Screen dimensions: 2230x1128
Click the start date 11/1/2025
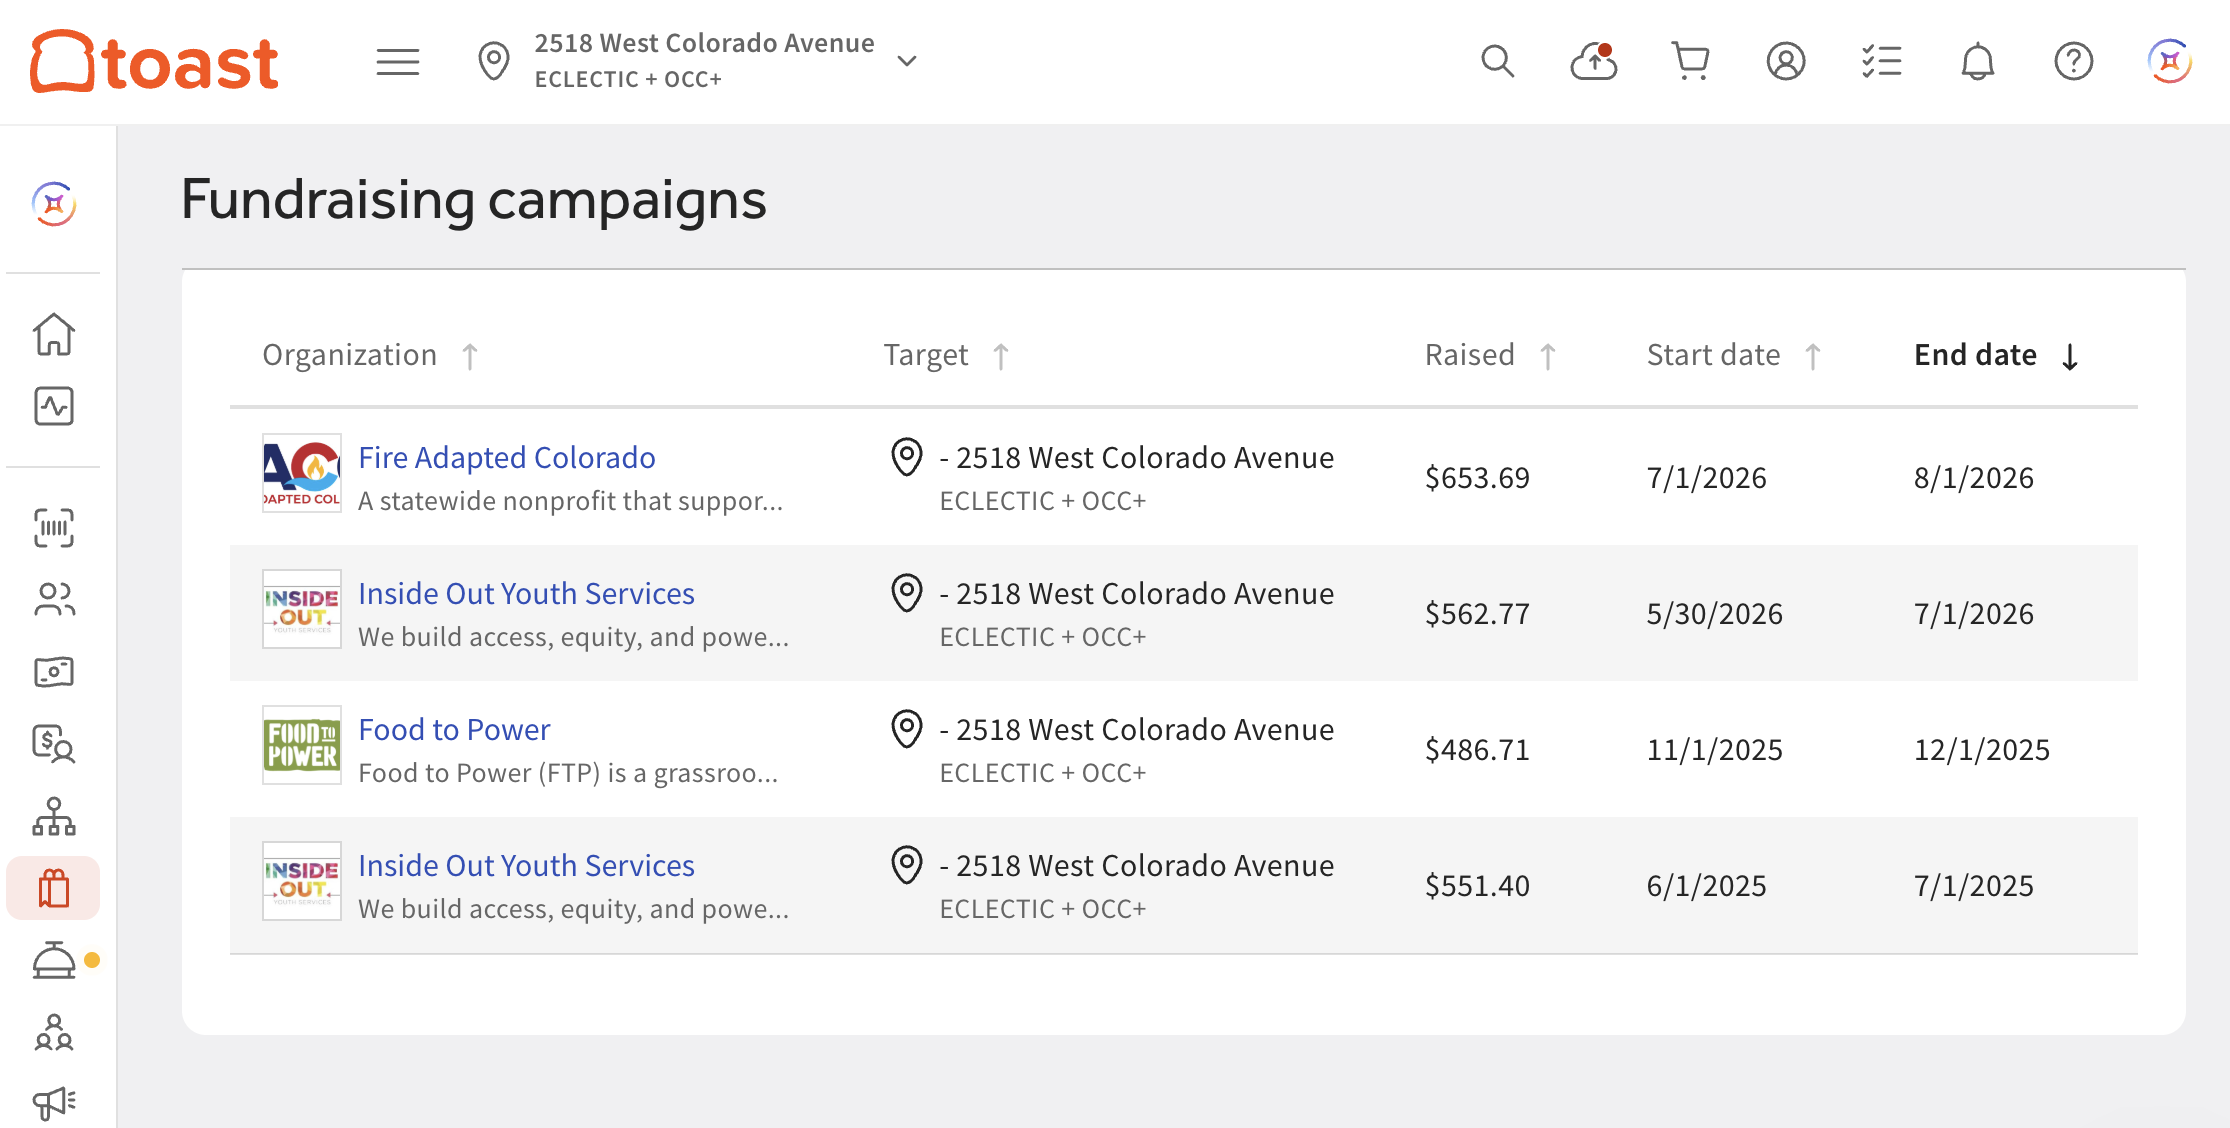pyautogui.click(x=1715, y=749)
